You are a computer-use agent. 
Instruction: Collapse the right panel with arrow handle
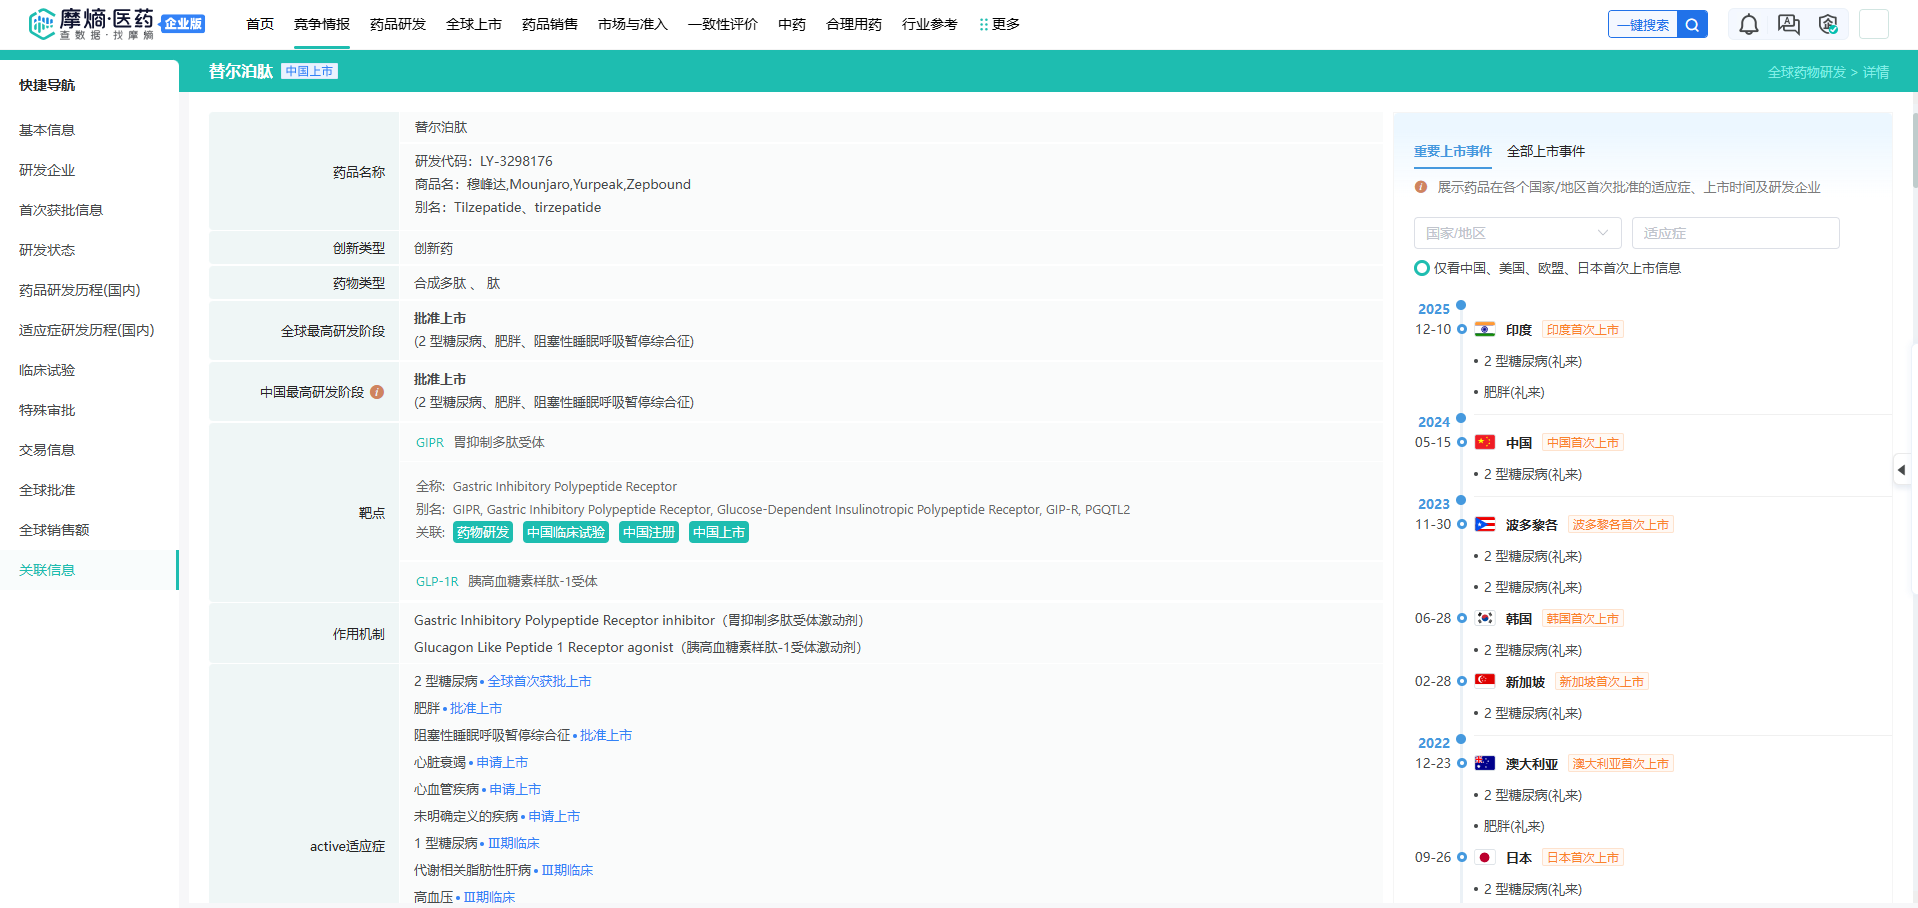pyautogui.click(x=1901, y=469)
